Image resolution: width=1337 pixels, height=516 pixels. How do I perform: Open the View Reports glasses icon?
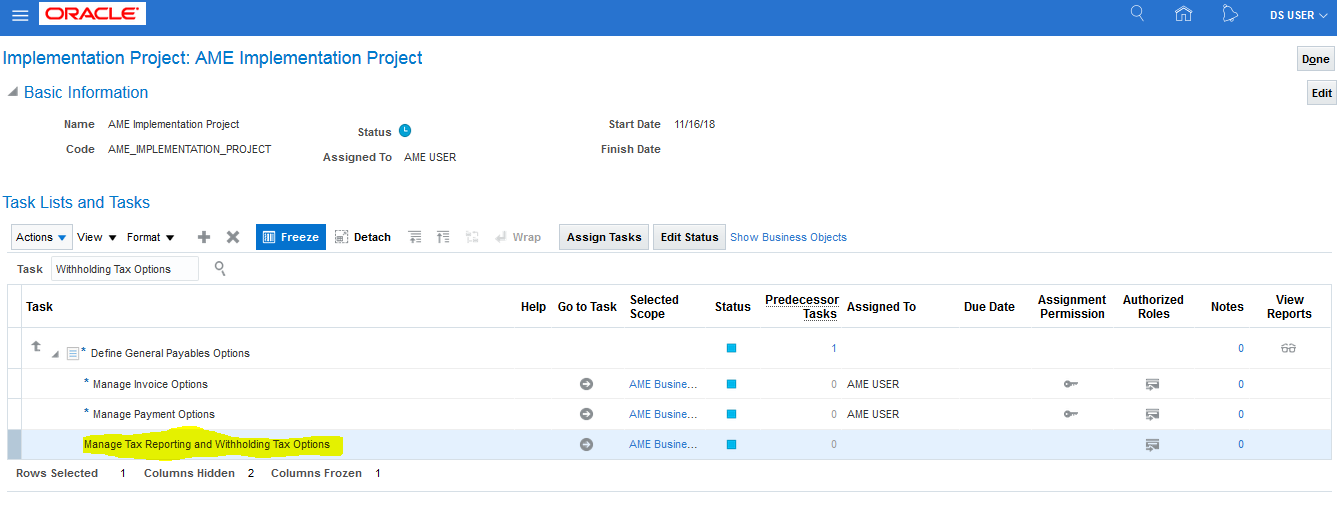(1288, 348)
